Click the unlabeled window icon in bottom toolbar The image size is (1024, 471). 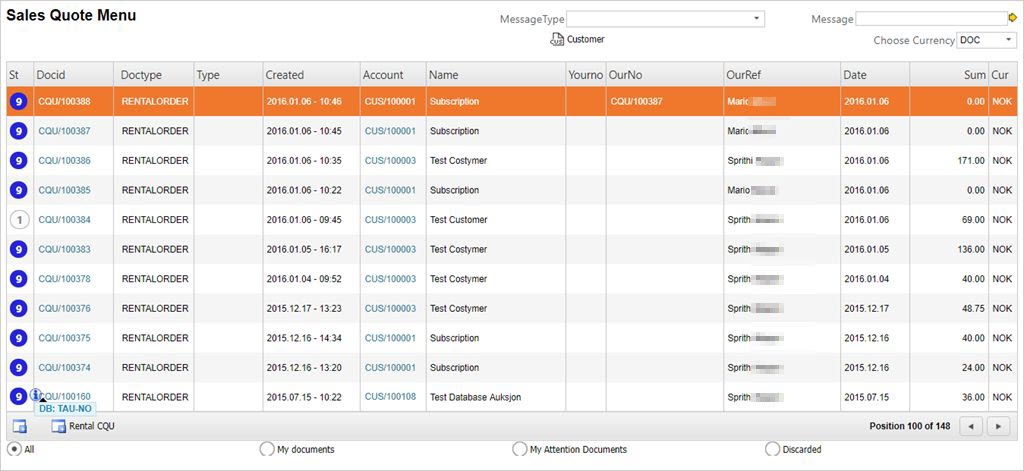[19, 427]
